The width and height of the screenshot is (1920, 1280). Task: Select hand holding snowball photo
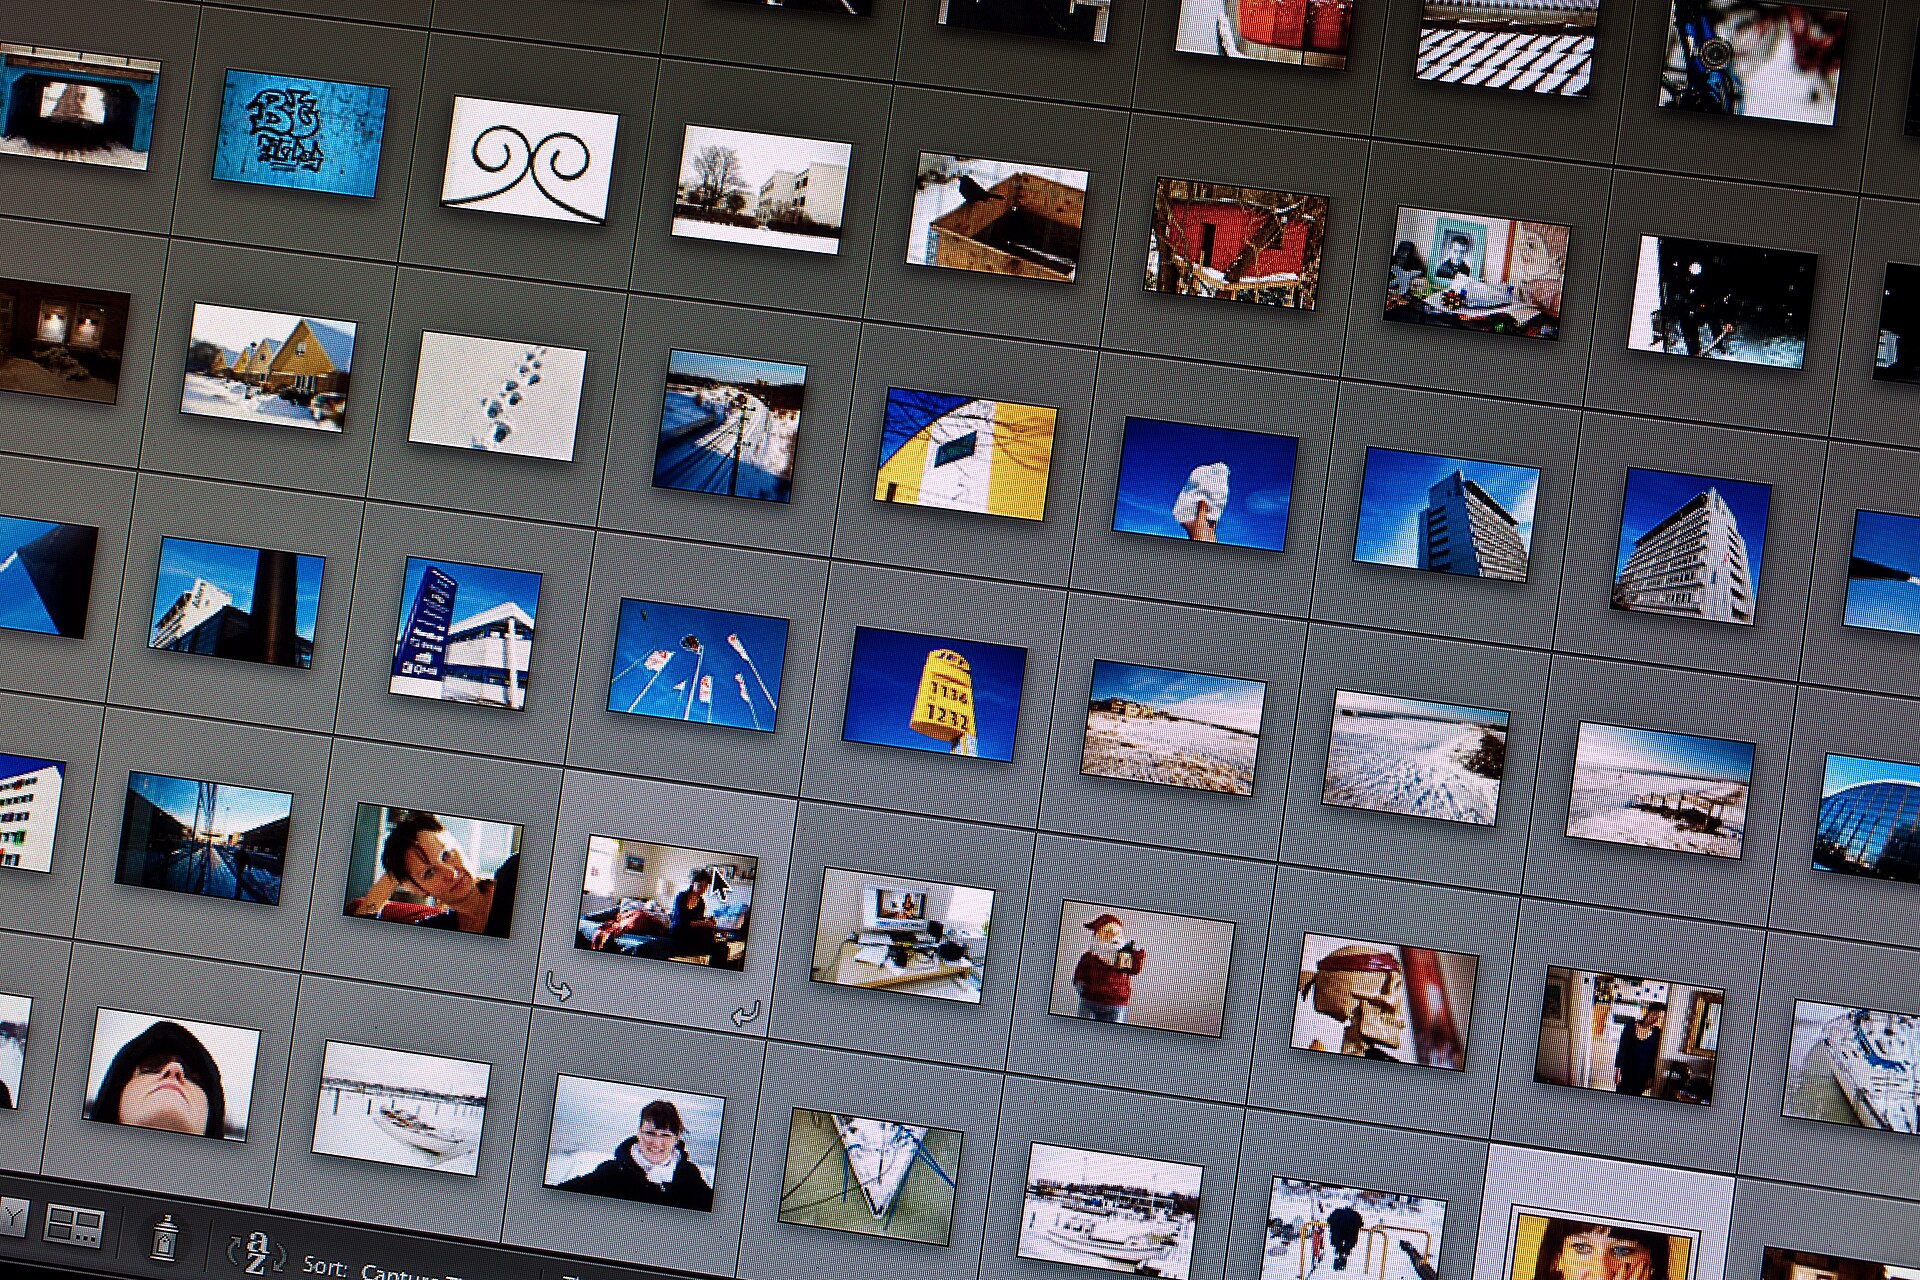1205,485
